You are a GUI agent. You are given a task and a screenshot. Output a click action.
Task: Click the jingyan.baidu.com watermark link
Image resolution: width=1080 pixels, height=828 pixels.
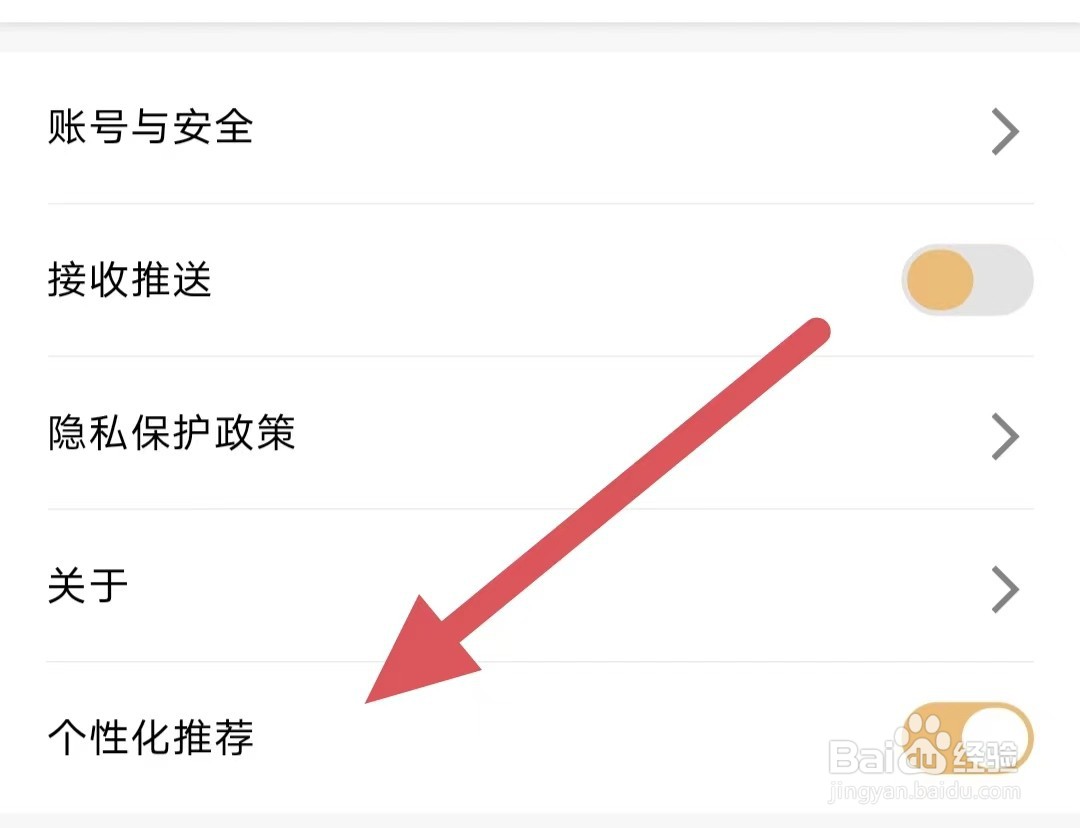(924, 791)
